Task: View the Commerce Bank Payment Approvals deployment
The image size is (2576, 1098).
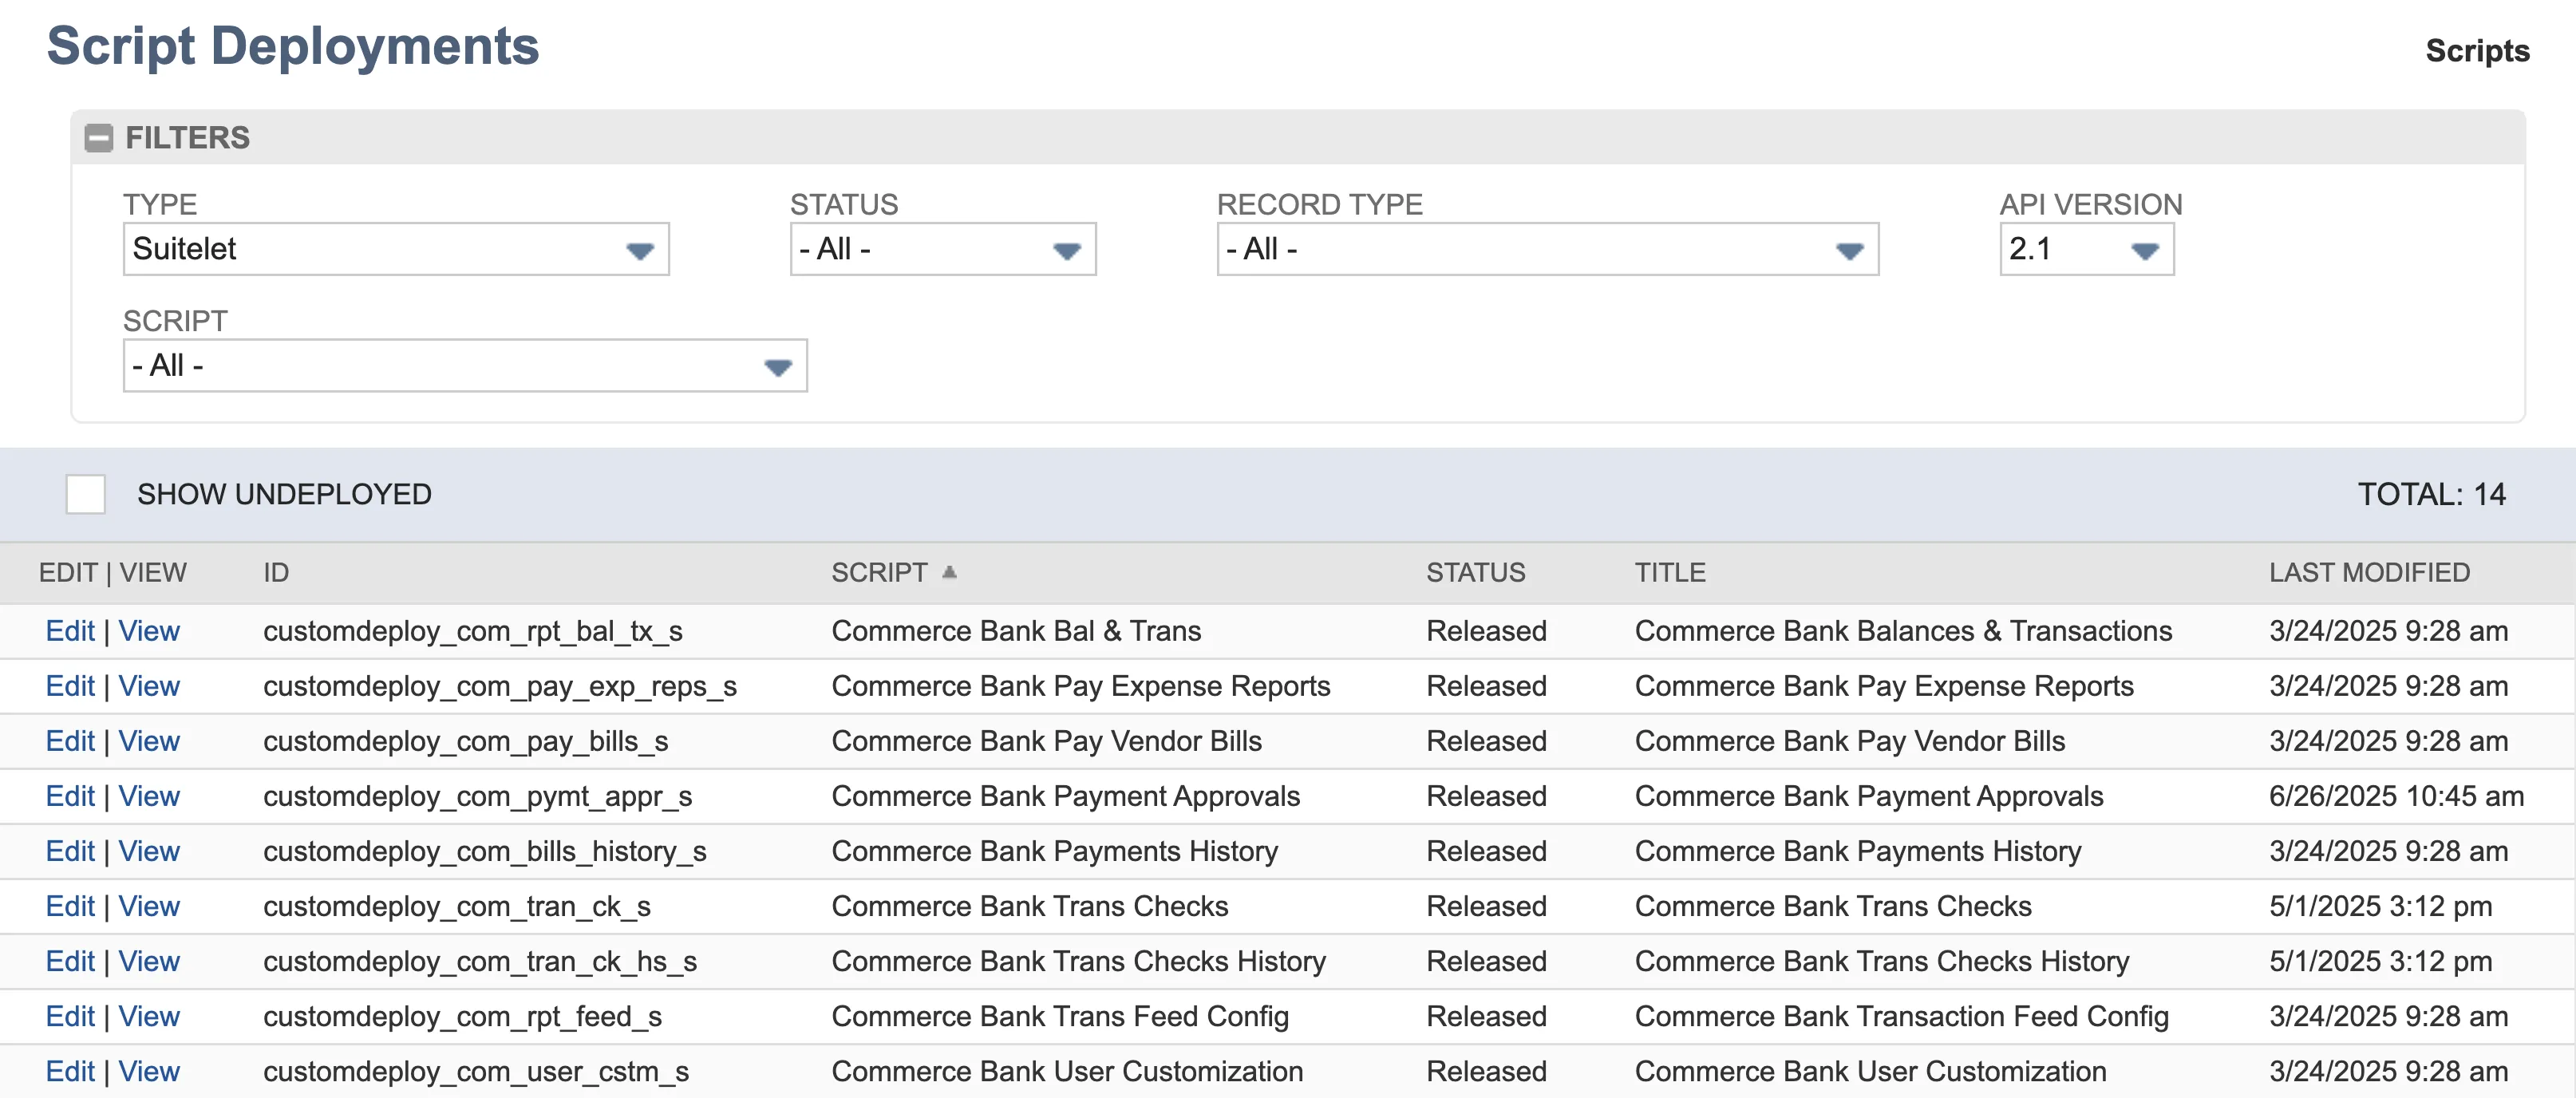Action: (x=149, y=796)
